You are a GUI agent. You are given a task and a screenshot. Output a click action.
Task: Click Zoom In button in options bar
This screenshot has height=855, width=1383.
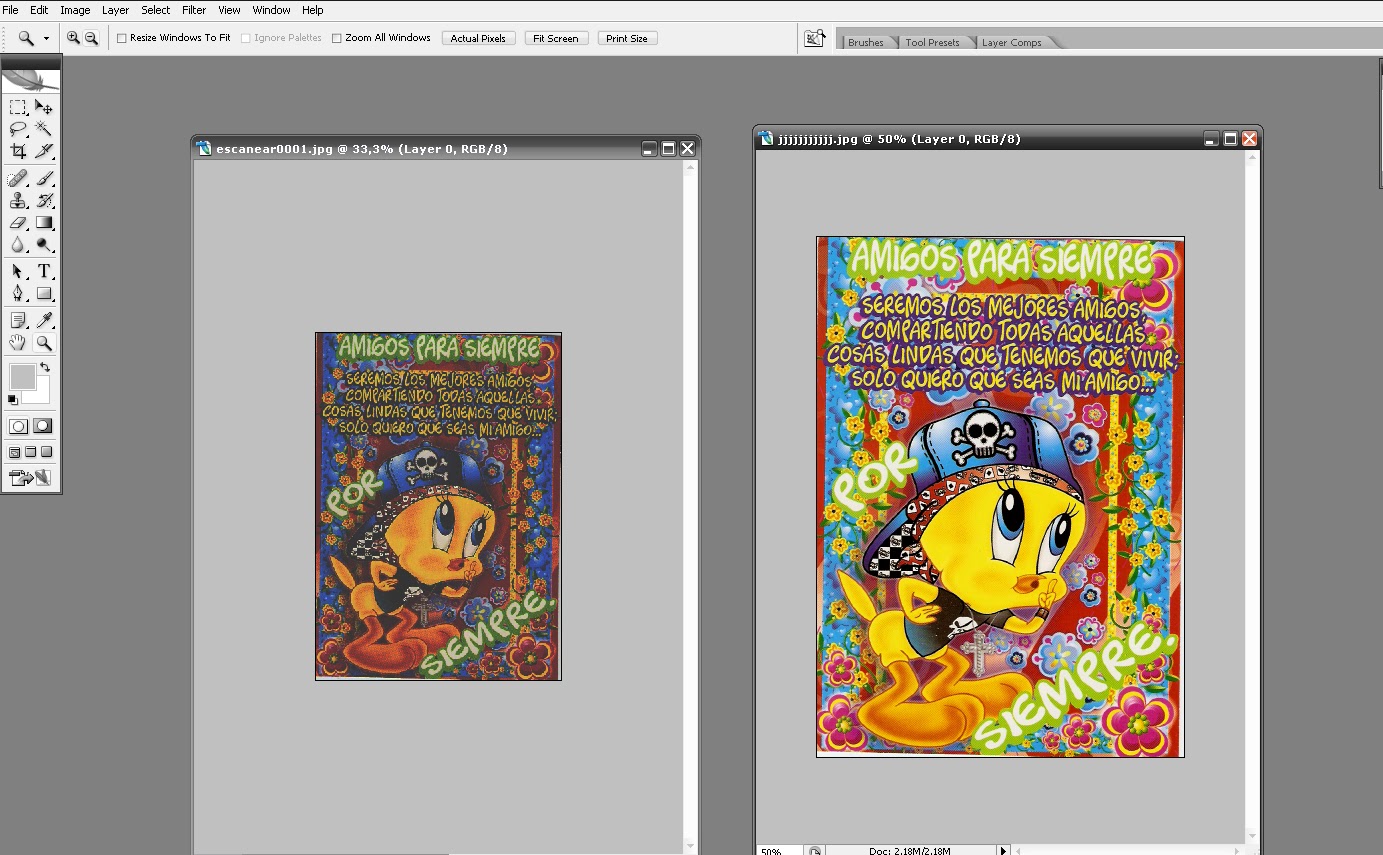click(x=73, y=38)
